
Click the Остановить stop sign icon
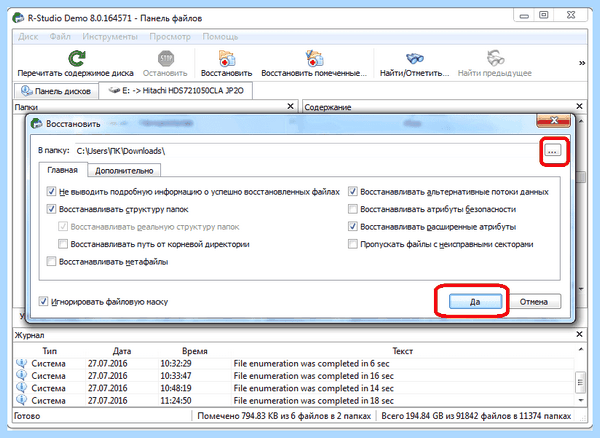click(166, 59)
